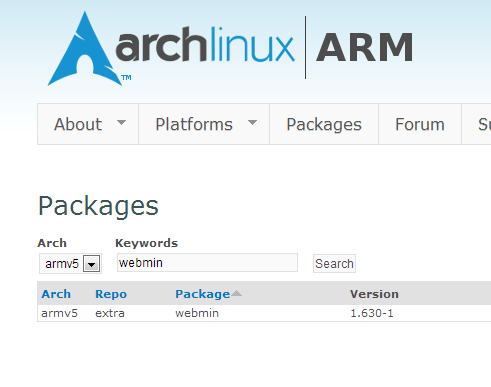491x387 pixels.
Task: Click the Arch filter label
Action: (52, 243)
